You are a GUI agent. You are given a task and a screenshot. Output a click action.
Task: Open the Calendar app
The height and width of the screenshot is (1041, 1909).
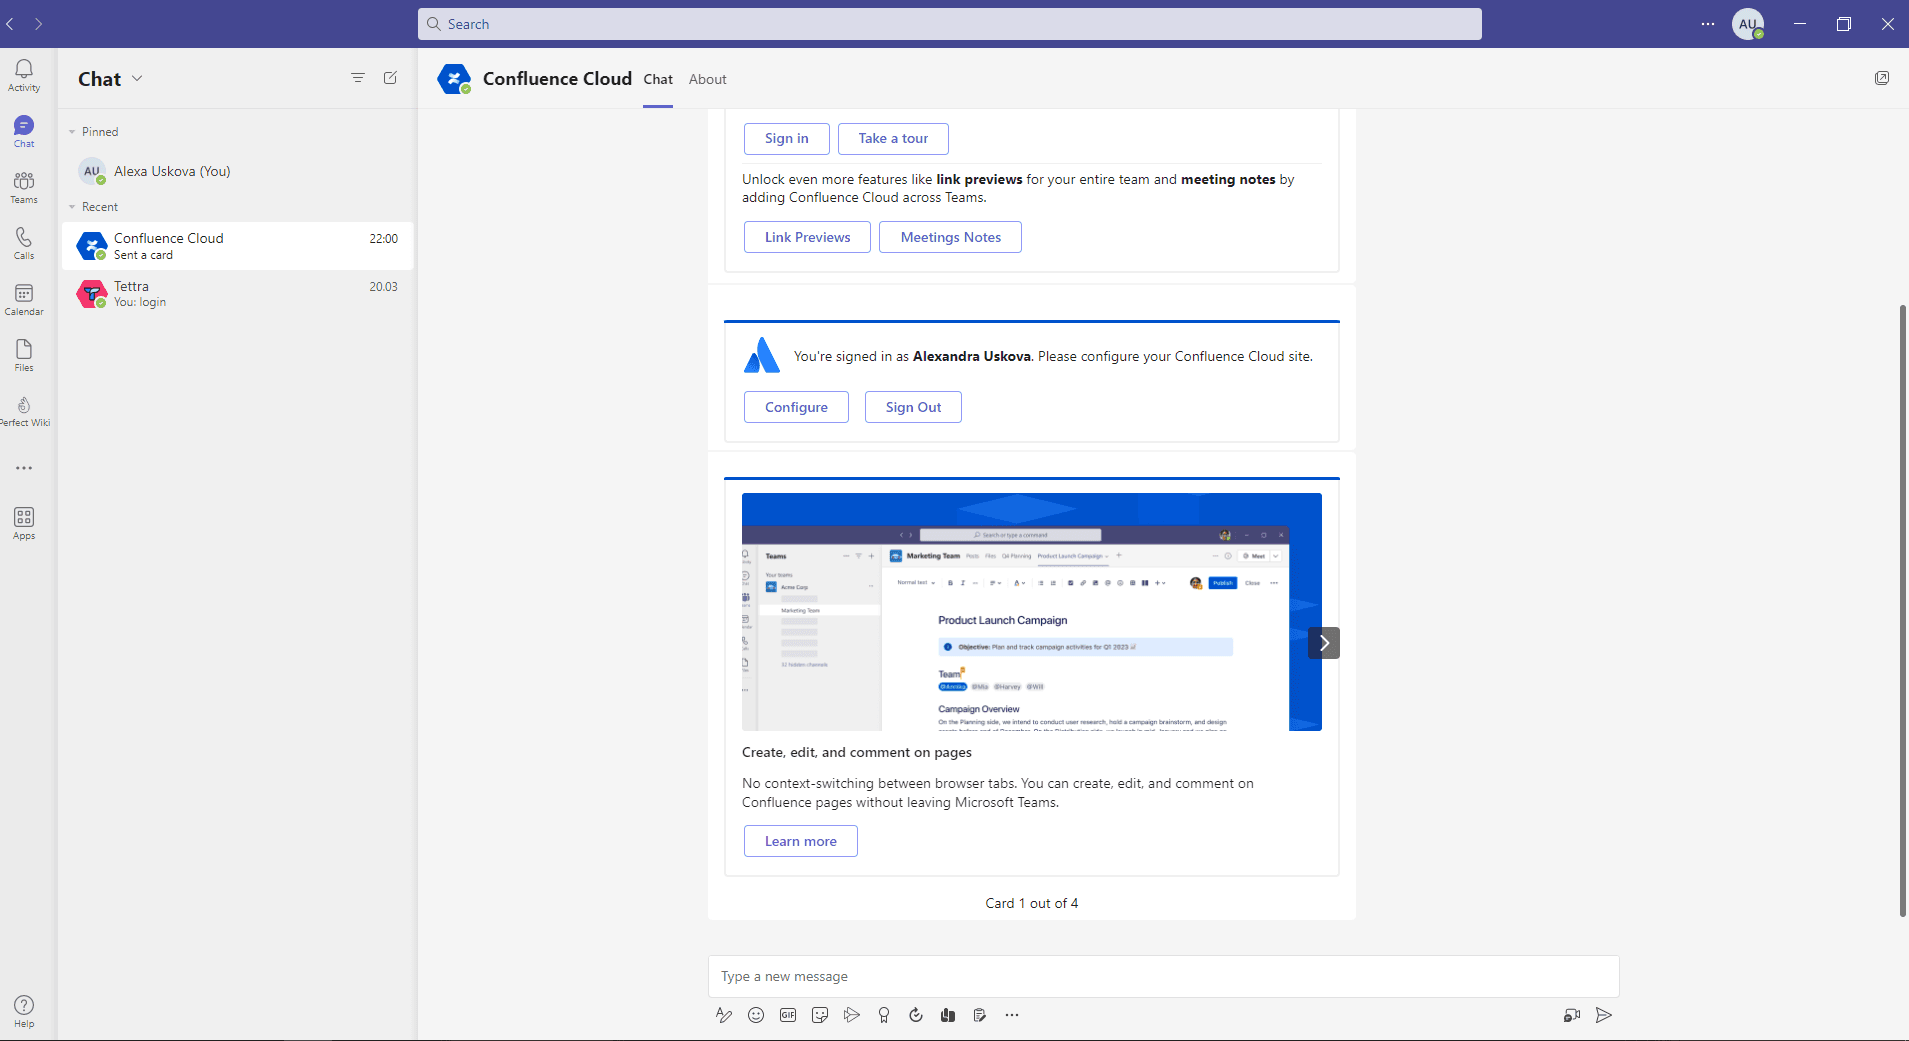[24, 299]
